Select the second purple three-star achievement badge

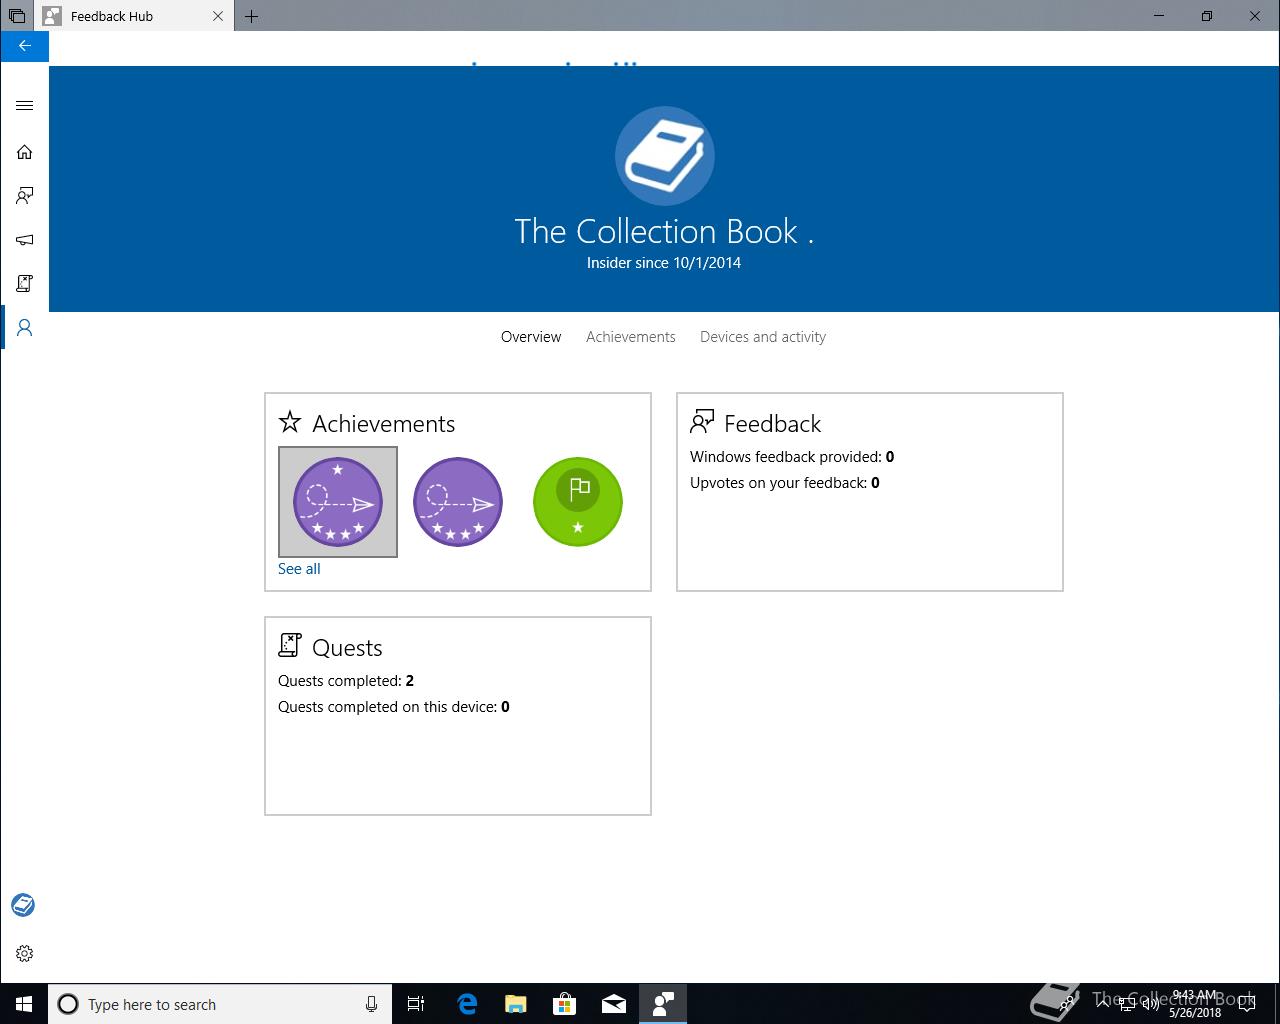point(458,502)
